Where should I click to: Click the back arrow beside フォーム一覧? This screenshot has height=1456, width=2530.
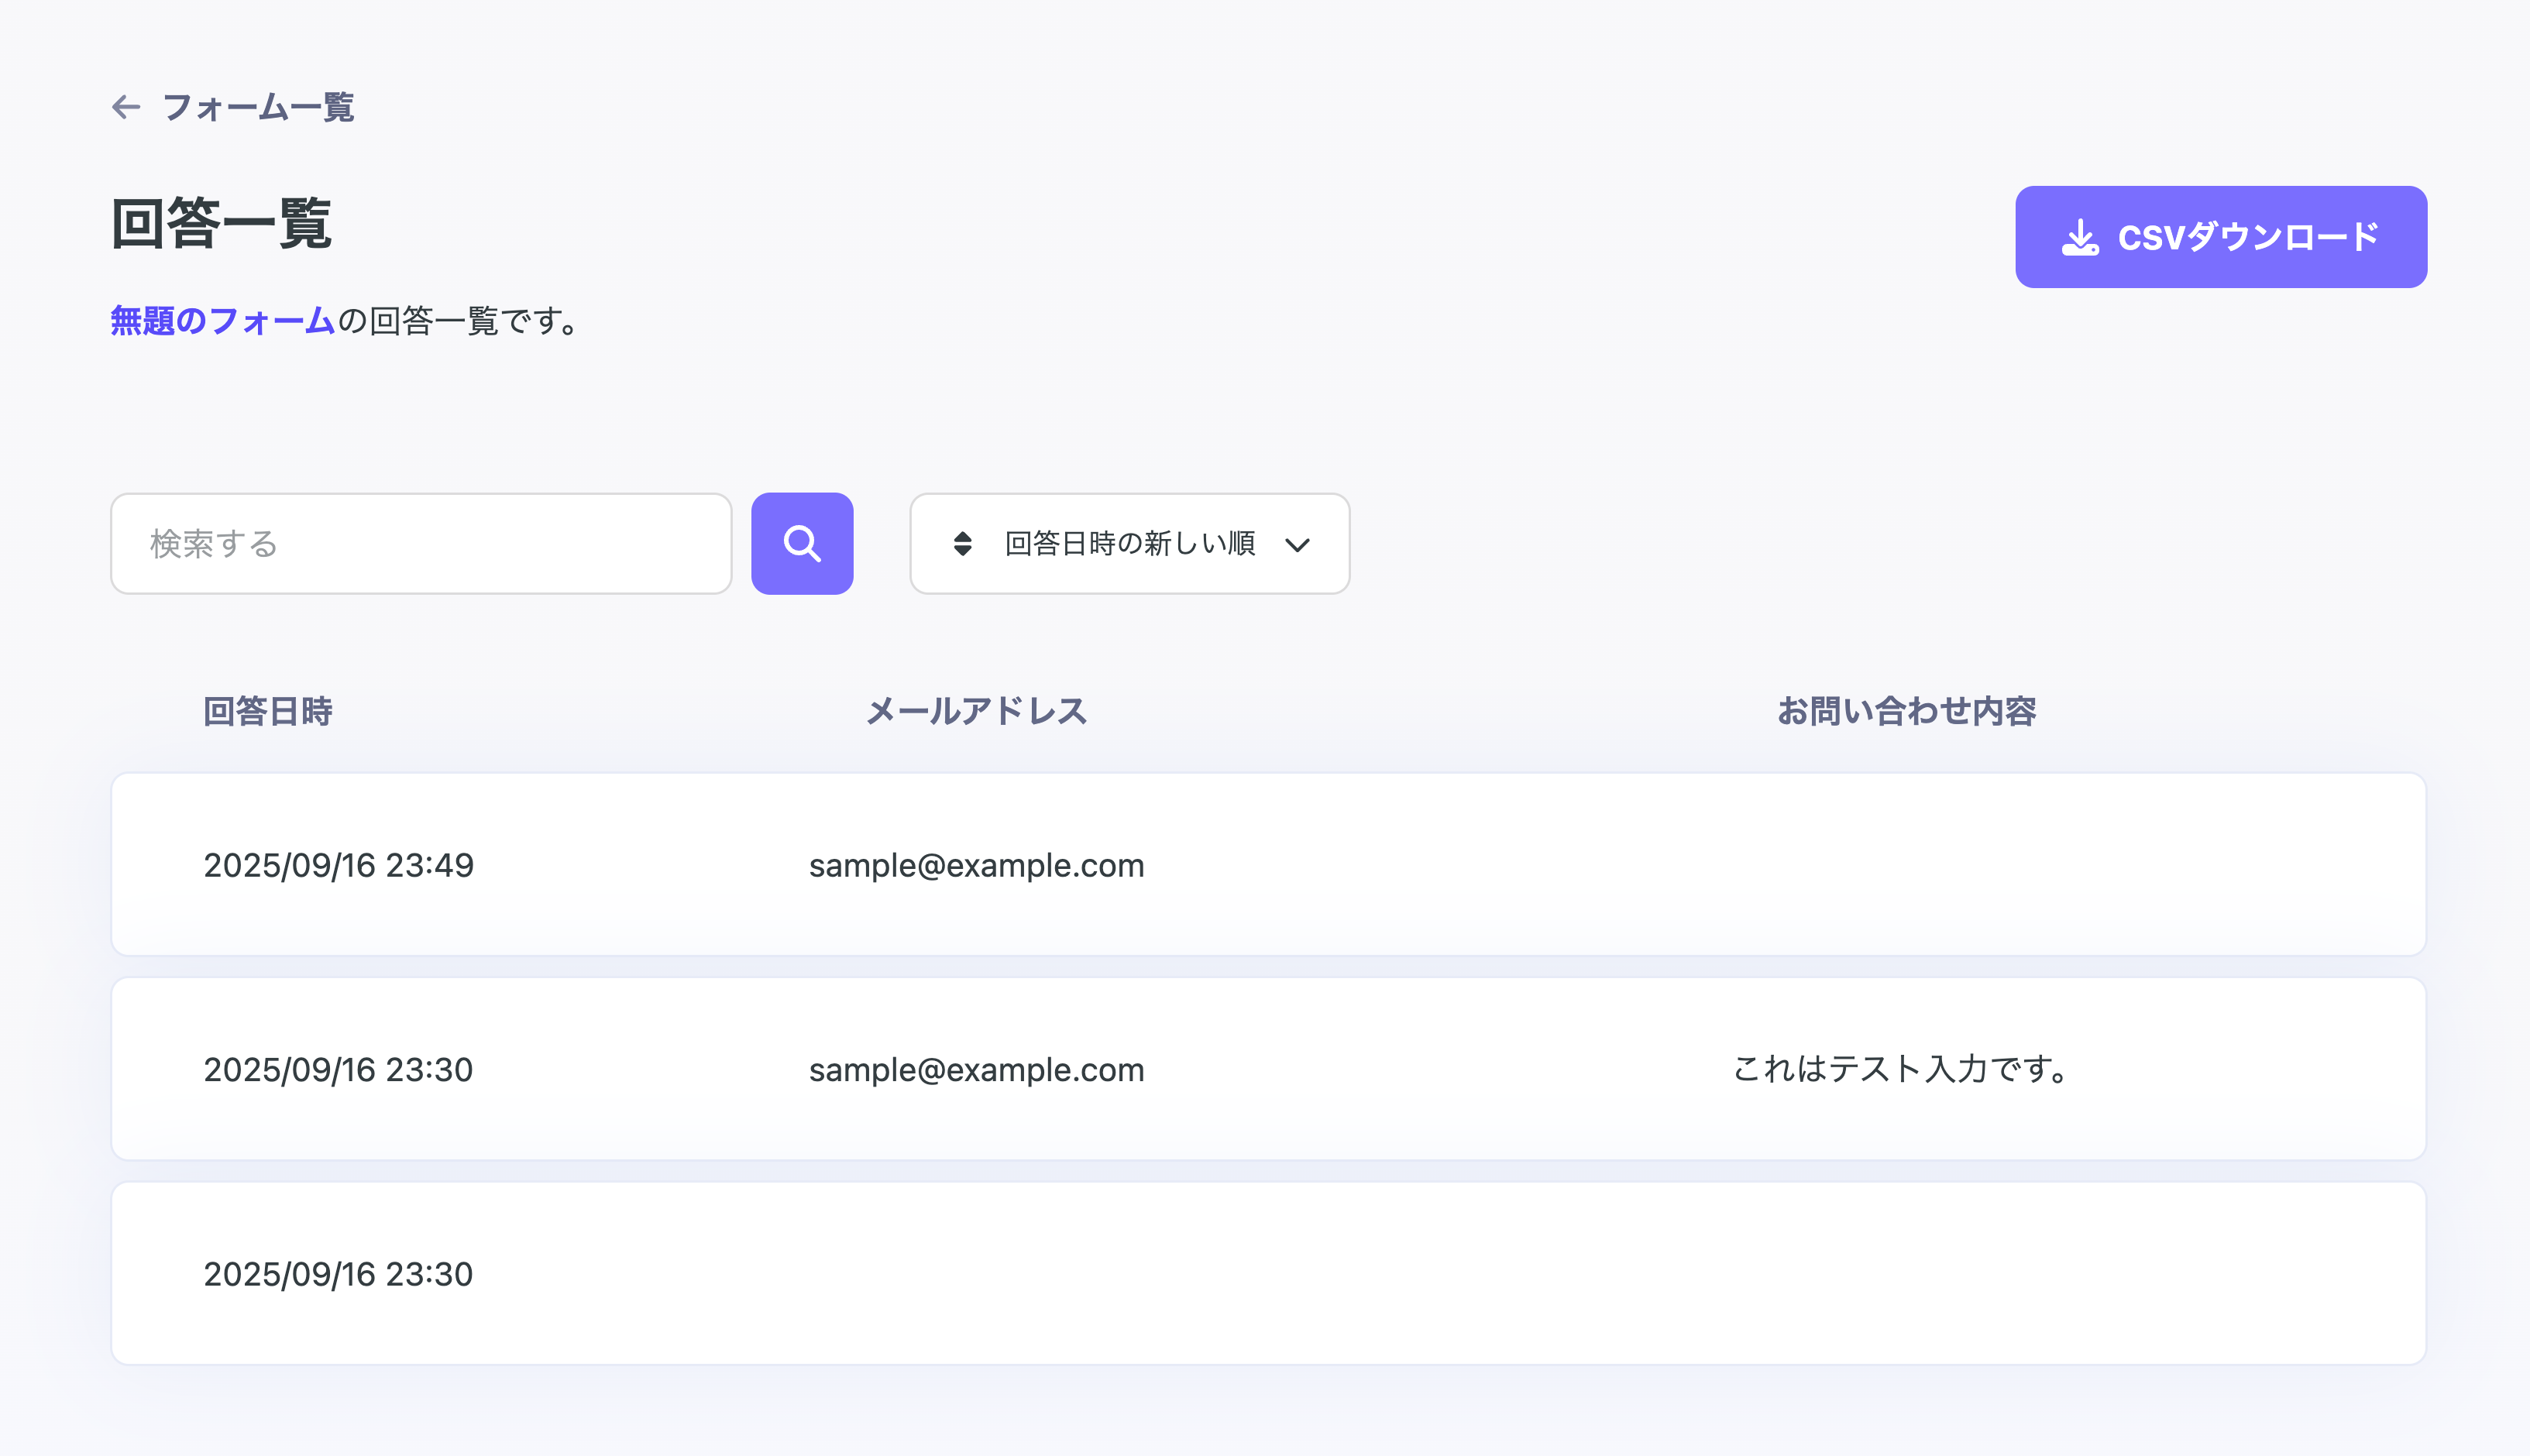click(x=125, y=107)
